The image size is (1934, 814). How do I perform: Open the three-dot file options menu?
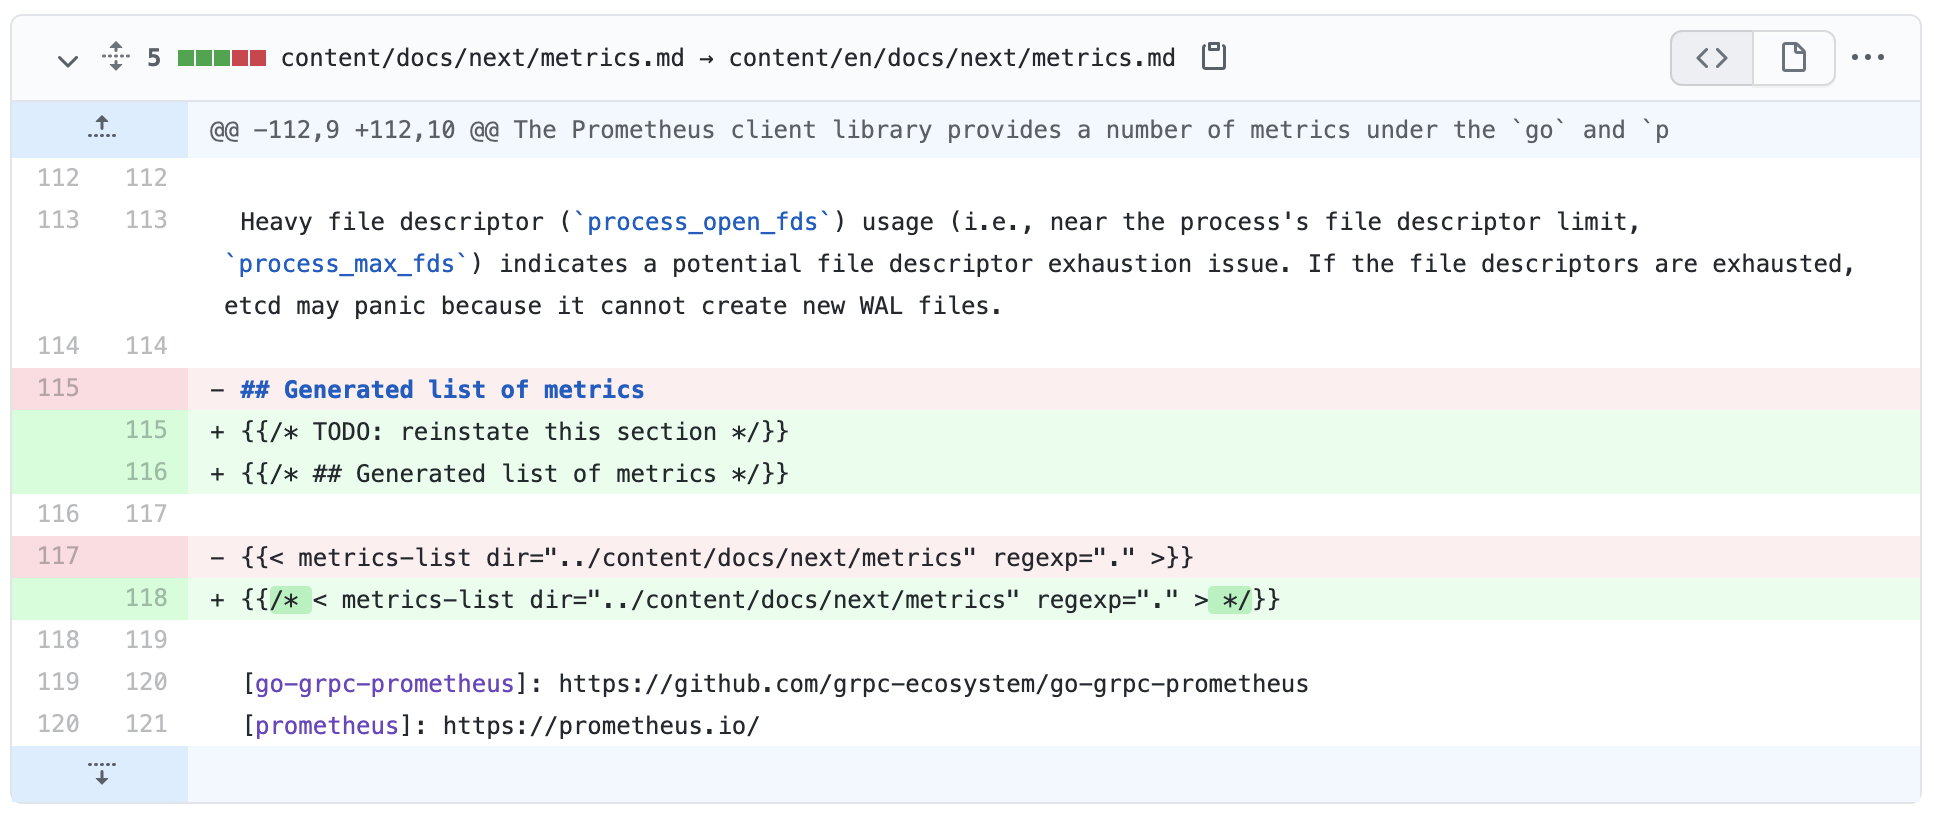1868,58
